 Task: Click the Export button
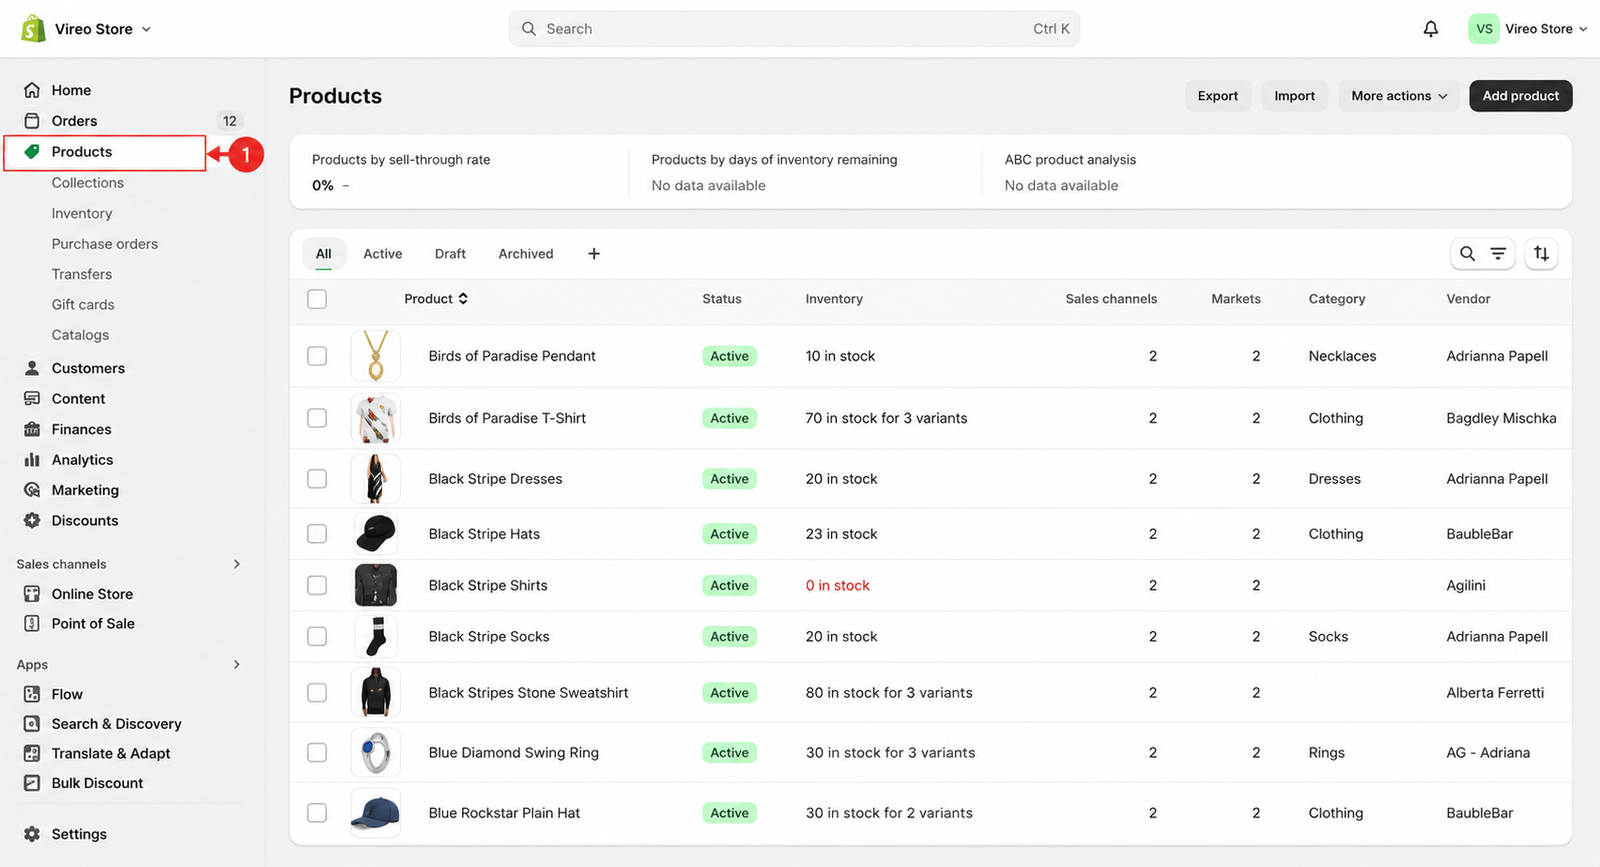pos(1217,96)
